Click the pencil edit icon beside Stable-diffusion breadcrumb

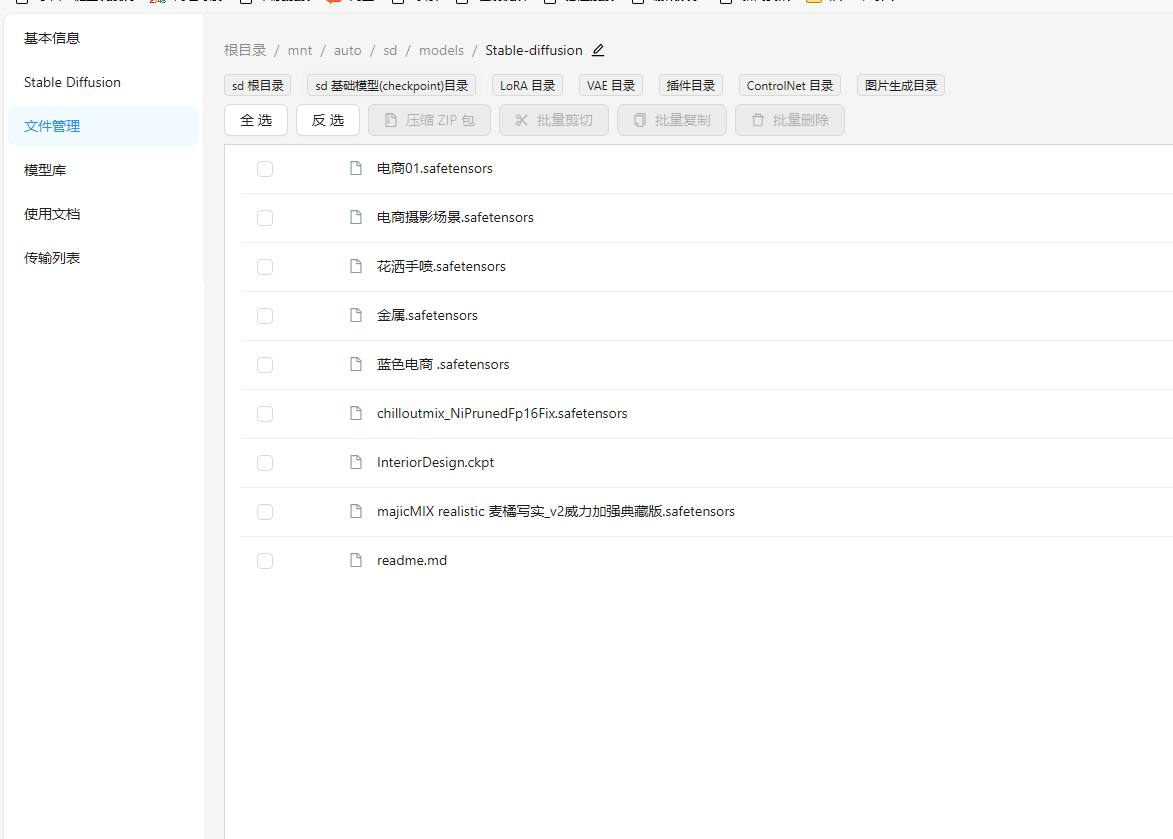[x=597, y=49]
